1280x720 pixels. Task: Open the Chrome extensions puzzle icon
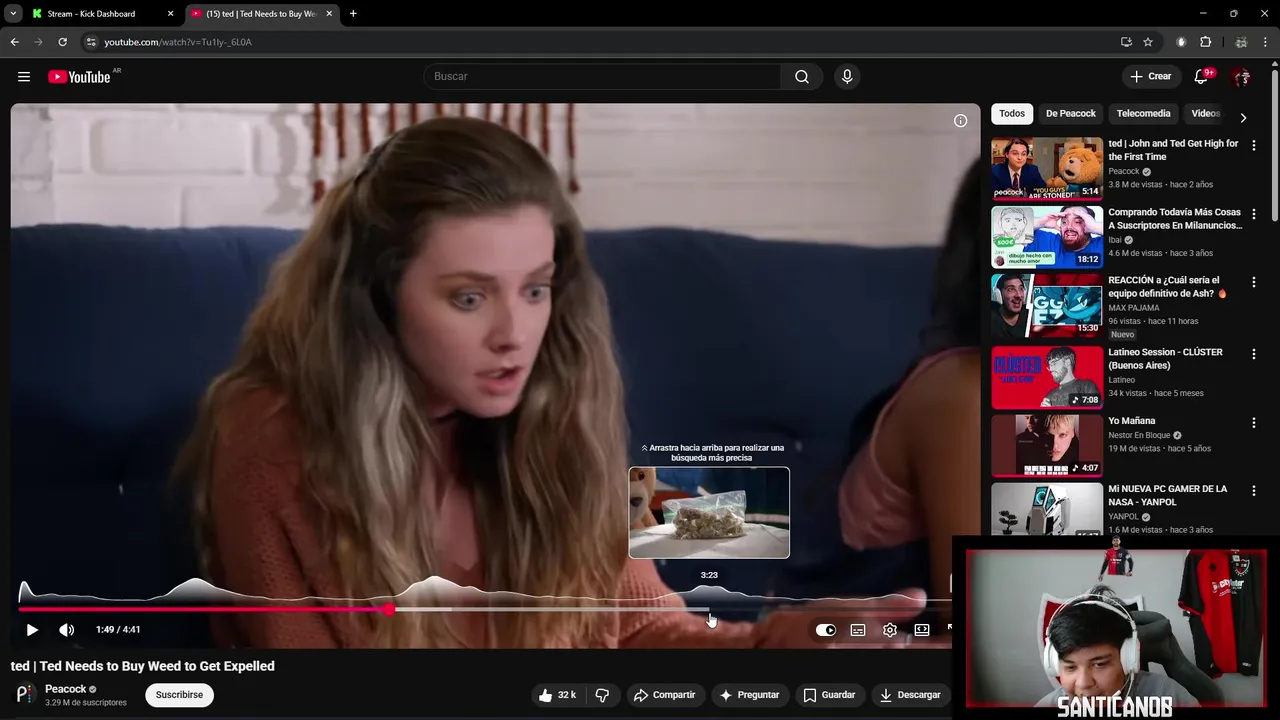pyautogui.click(x=1205, y=42)
